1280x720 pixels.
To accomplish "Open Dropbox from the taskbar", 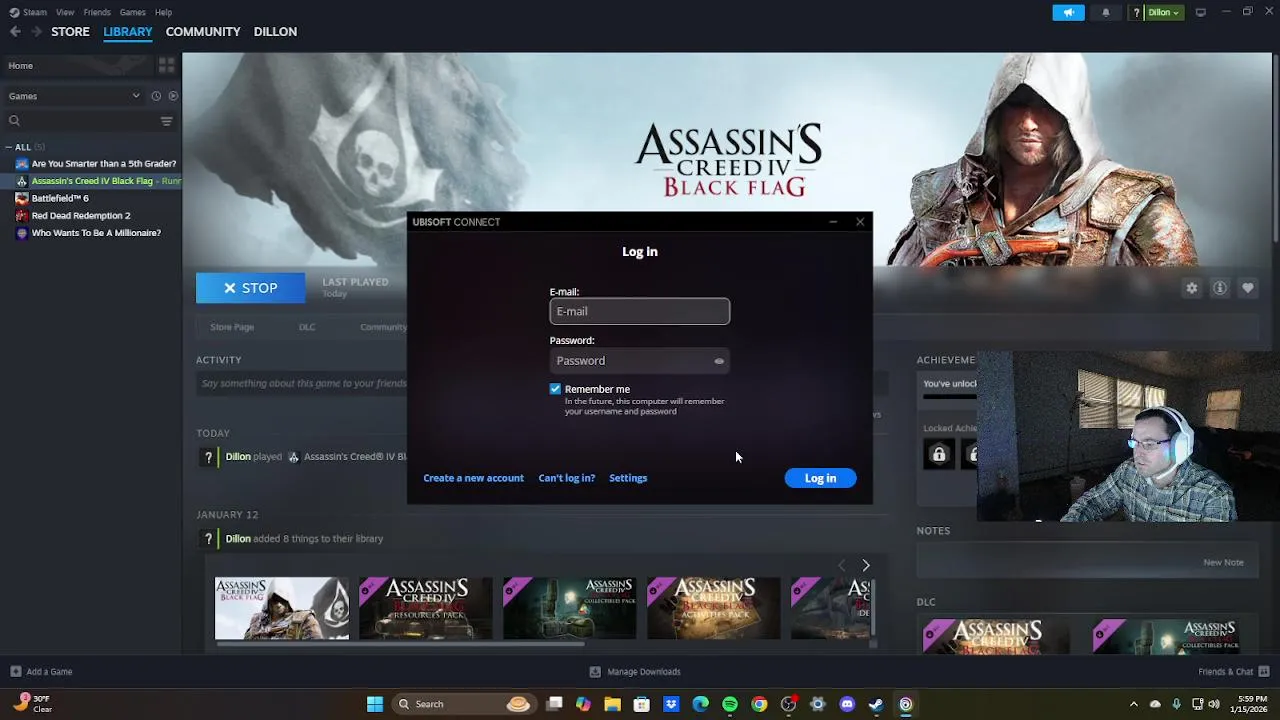I will pyautogui.click(x=671, y=704).
